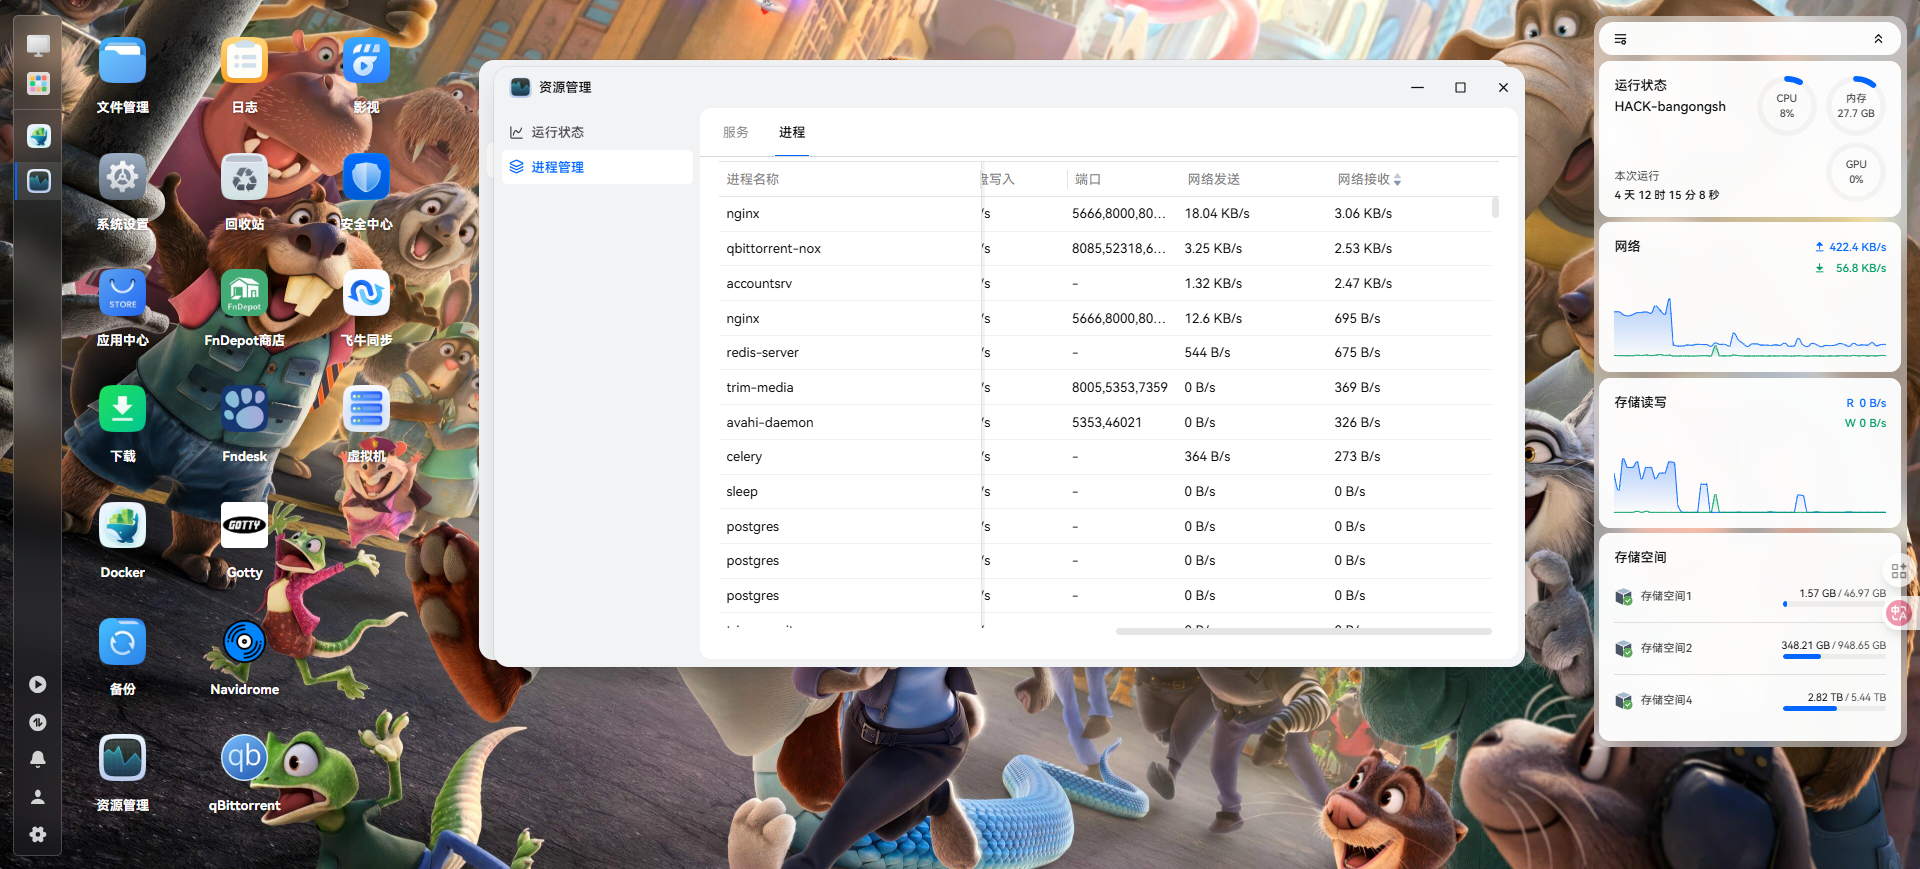Open the widget panel menu icon

(x=1621, y=39)
